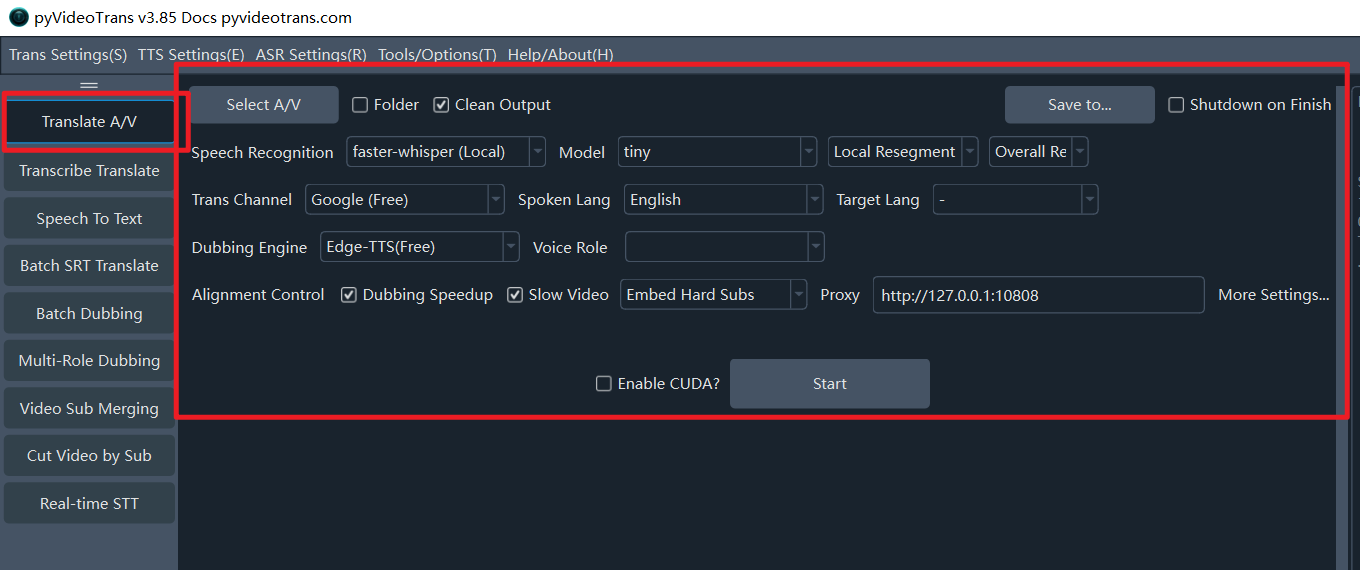Open the Trans Settings menu

[x=68, y=55]
